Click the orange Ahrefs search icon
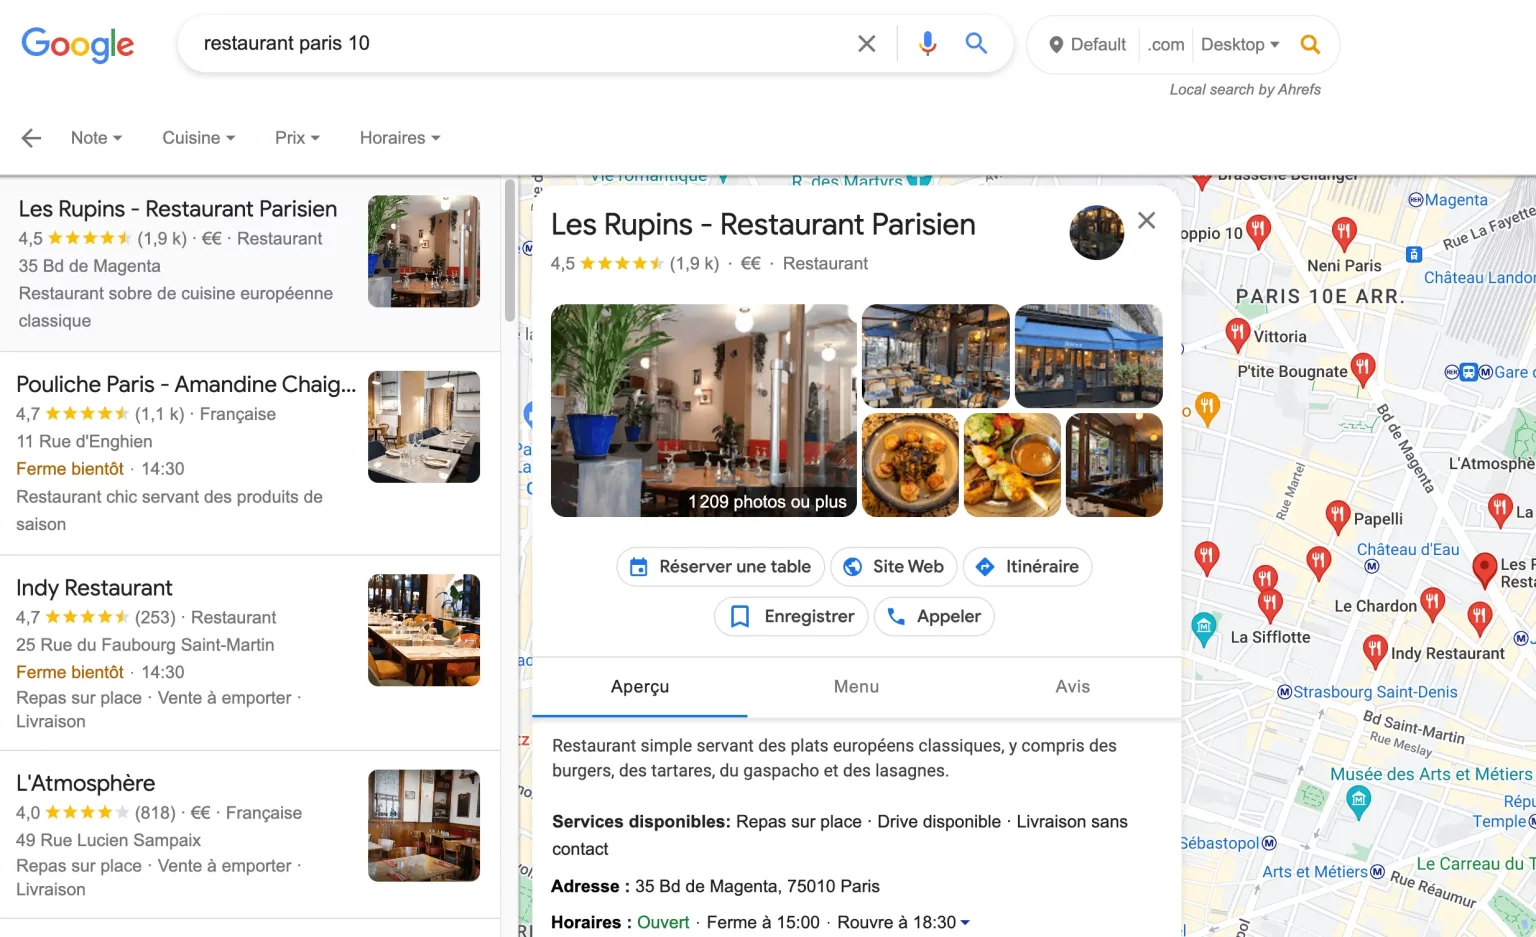The image size is (1536, 937). 1310,44
